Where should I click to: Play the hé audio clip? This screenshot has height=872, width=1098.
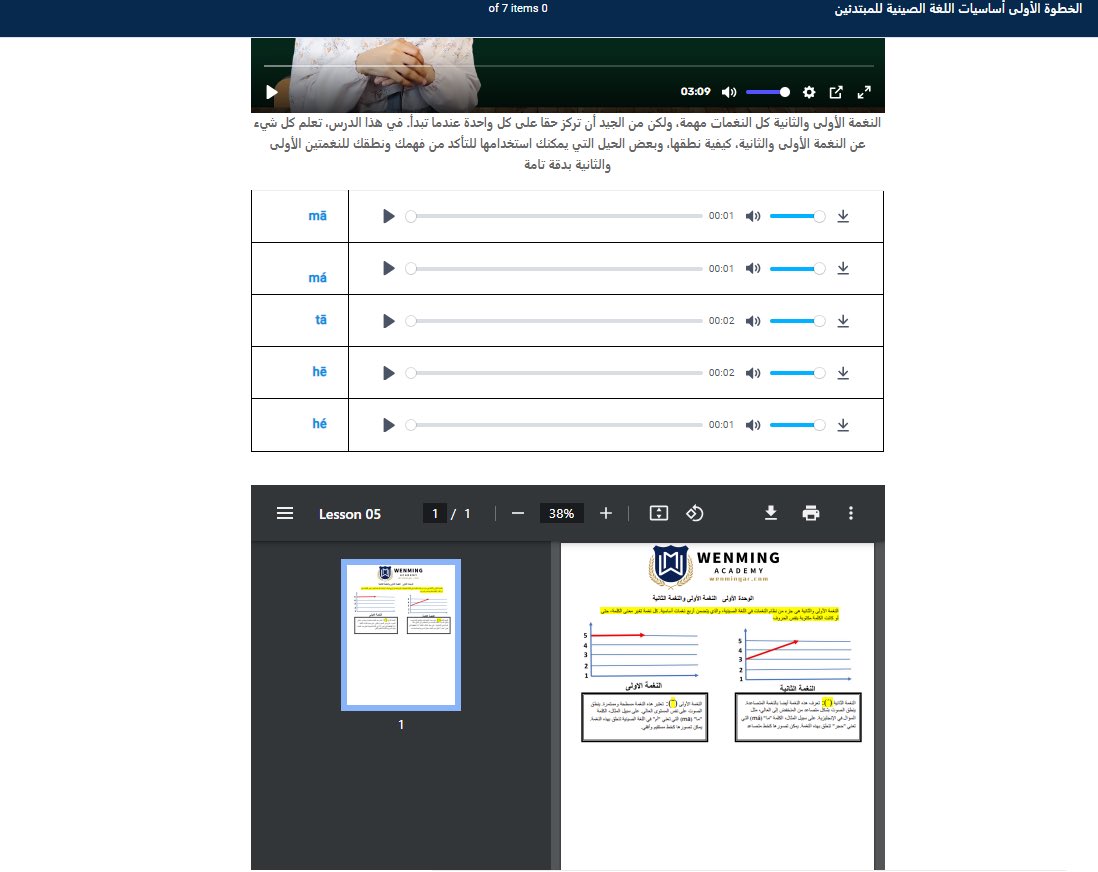point(389,425)
